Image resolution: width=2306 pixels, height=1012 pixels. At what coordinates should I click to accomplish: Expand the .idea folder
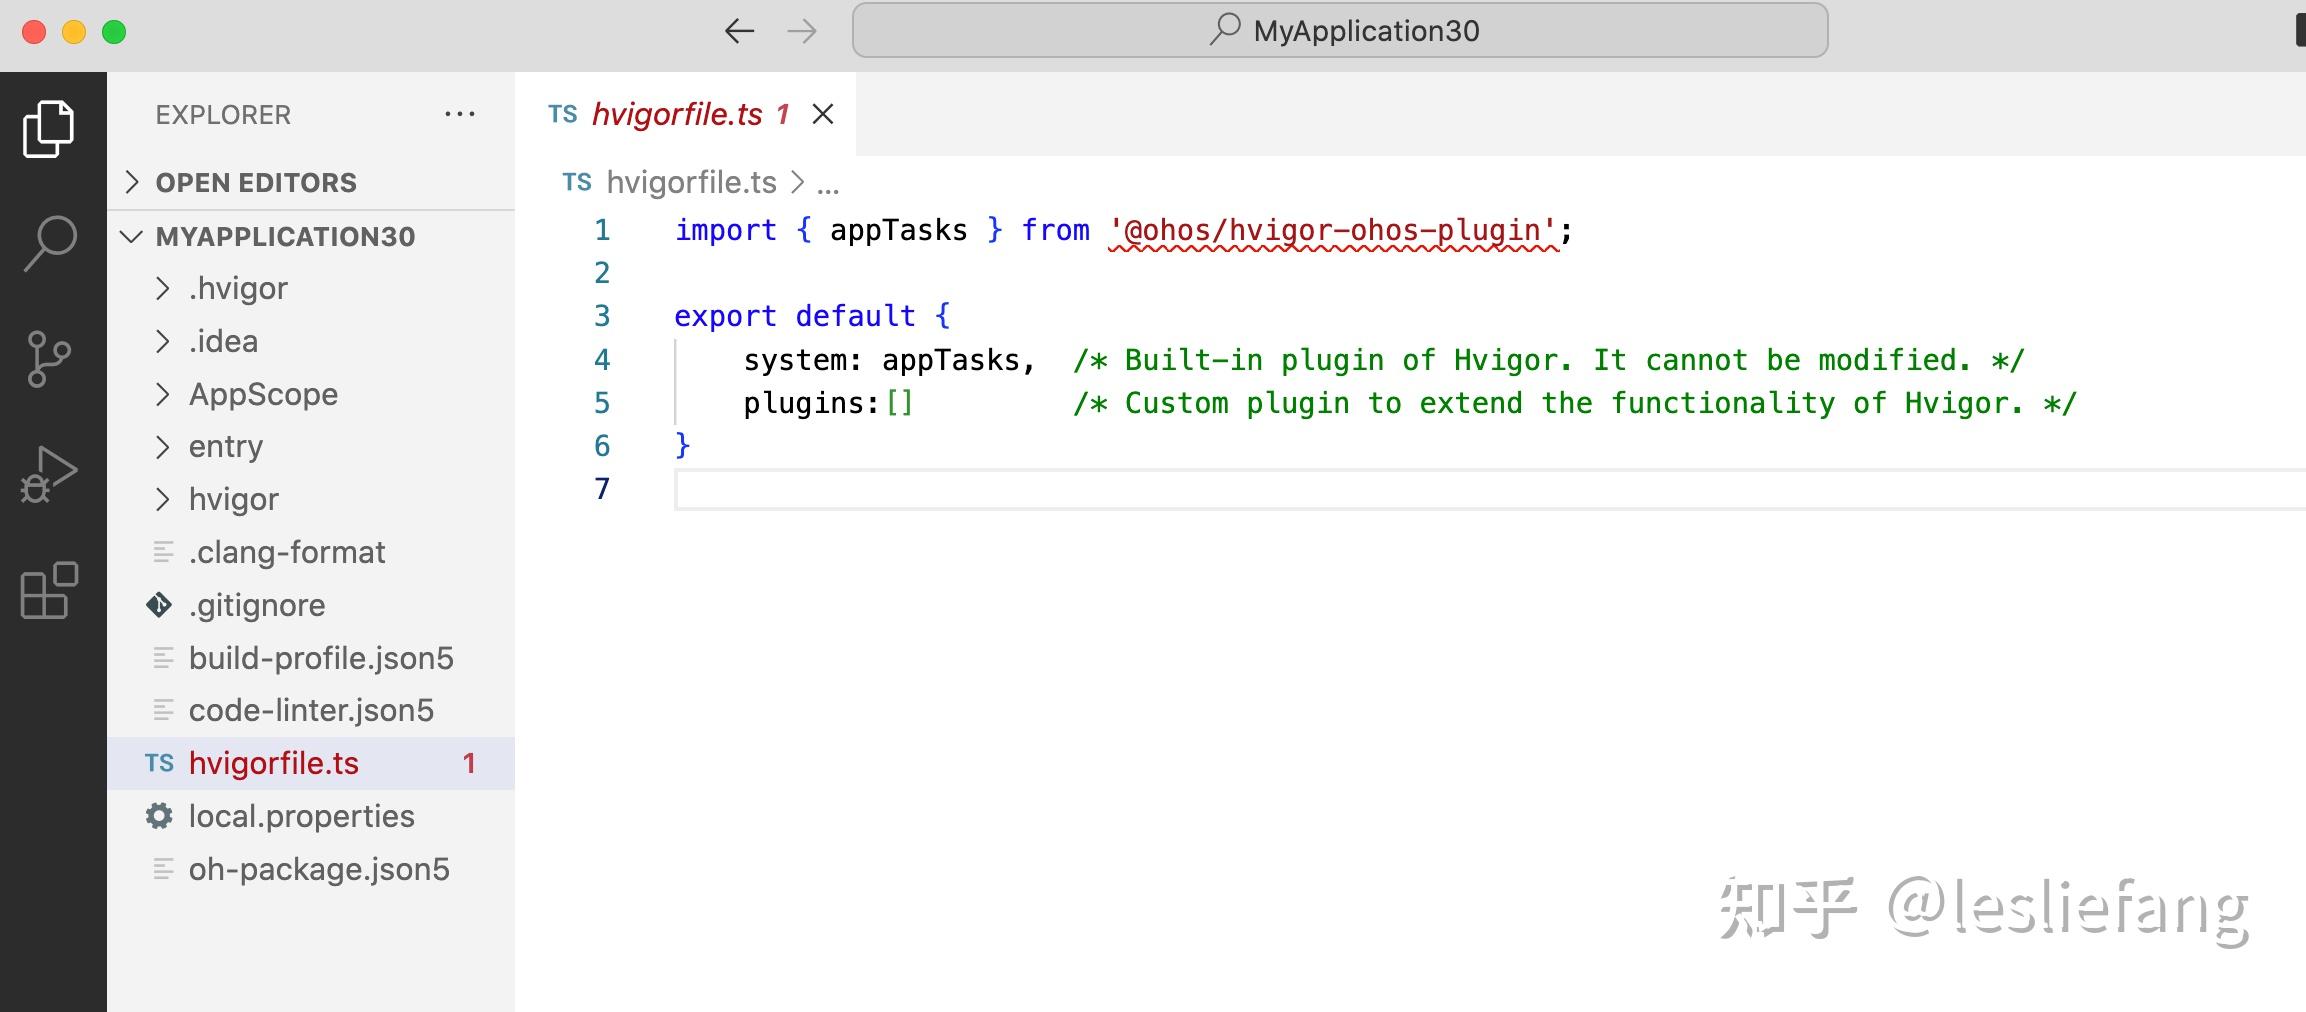(x=311, y=341)
